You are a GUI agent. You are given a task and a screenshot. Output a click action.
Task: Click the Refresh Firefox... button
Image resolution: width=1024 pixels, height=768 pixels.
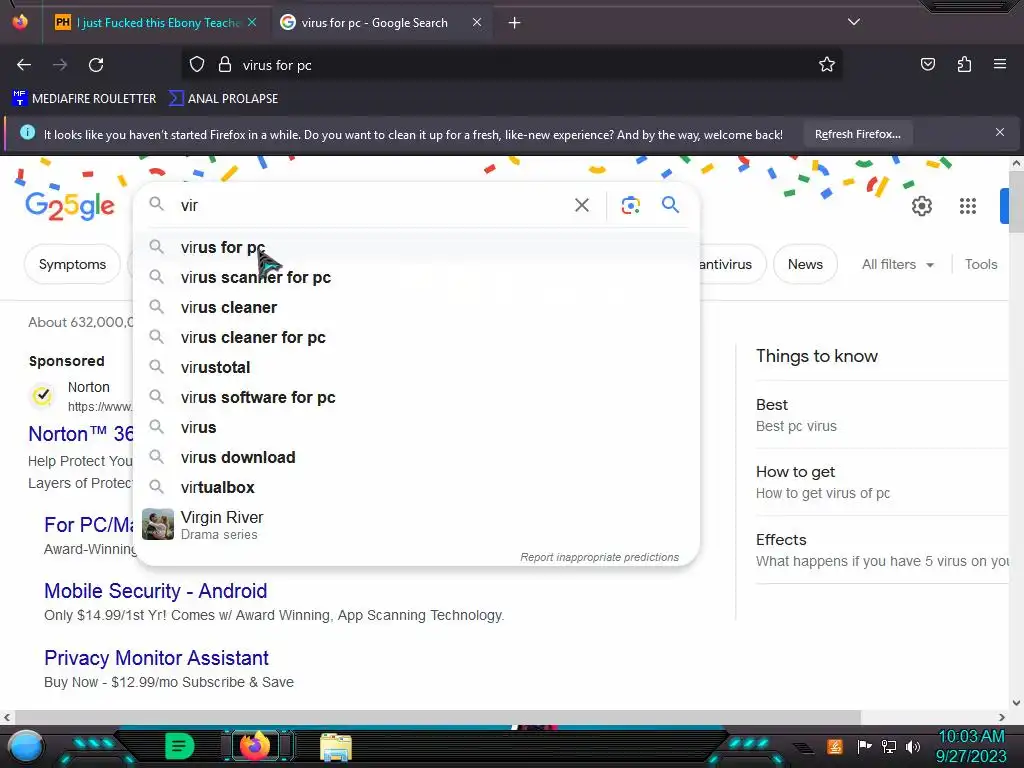pos(857,135)
